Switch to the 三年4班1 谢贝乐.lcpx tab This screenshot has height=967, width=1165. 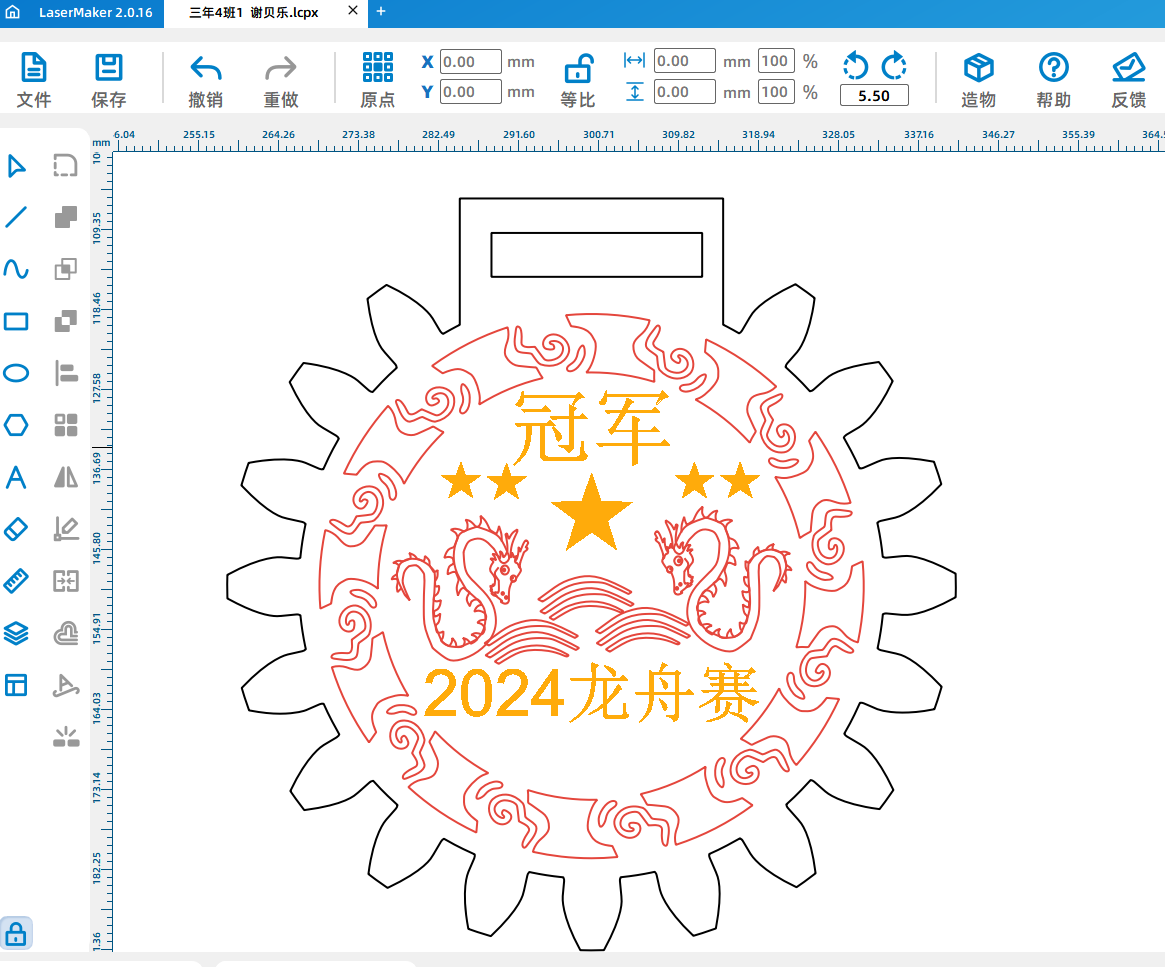pos(252,13)
